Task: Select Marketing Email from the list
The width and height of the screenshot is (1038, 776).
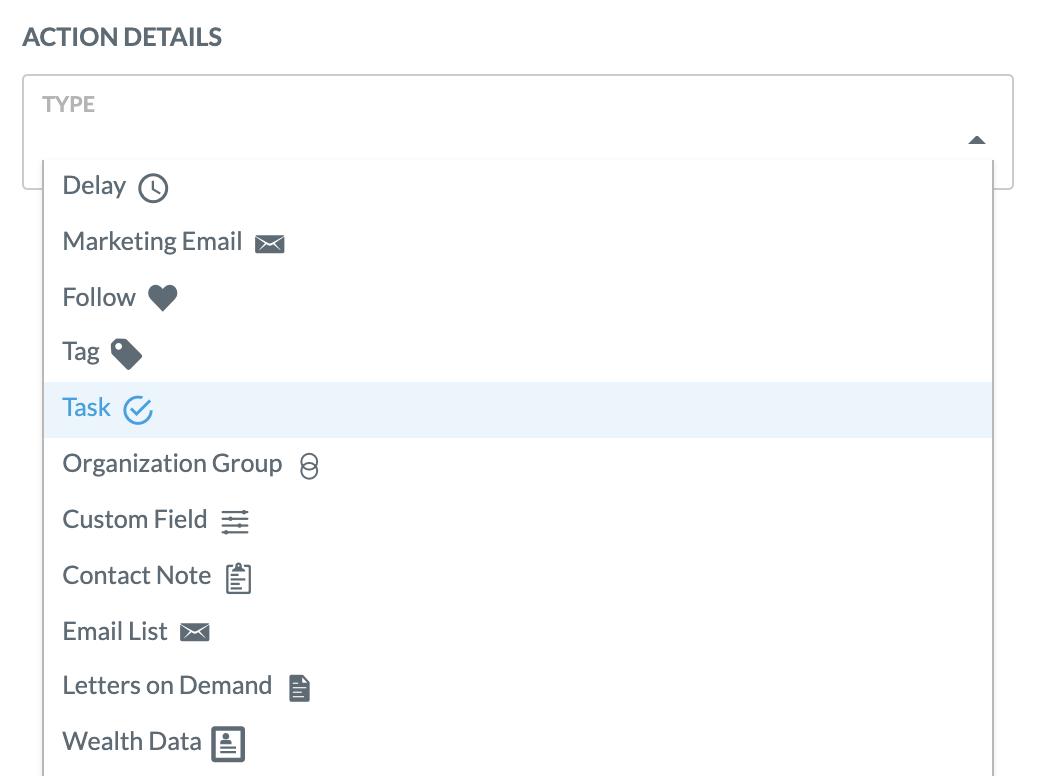Action: pos(518,242)
